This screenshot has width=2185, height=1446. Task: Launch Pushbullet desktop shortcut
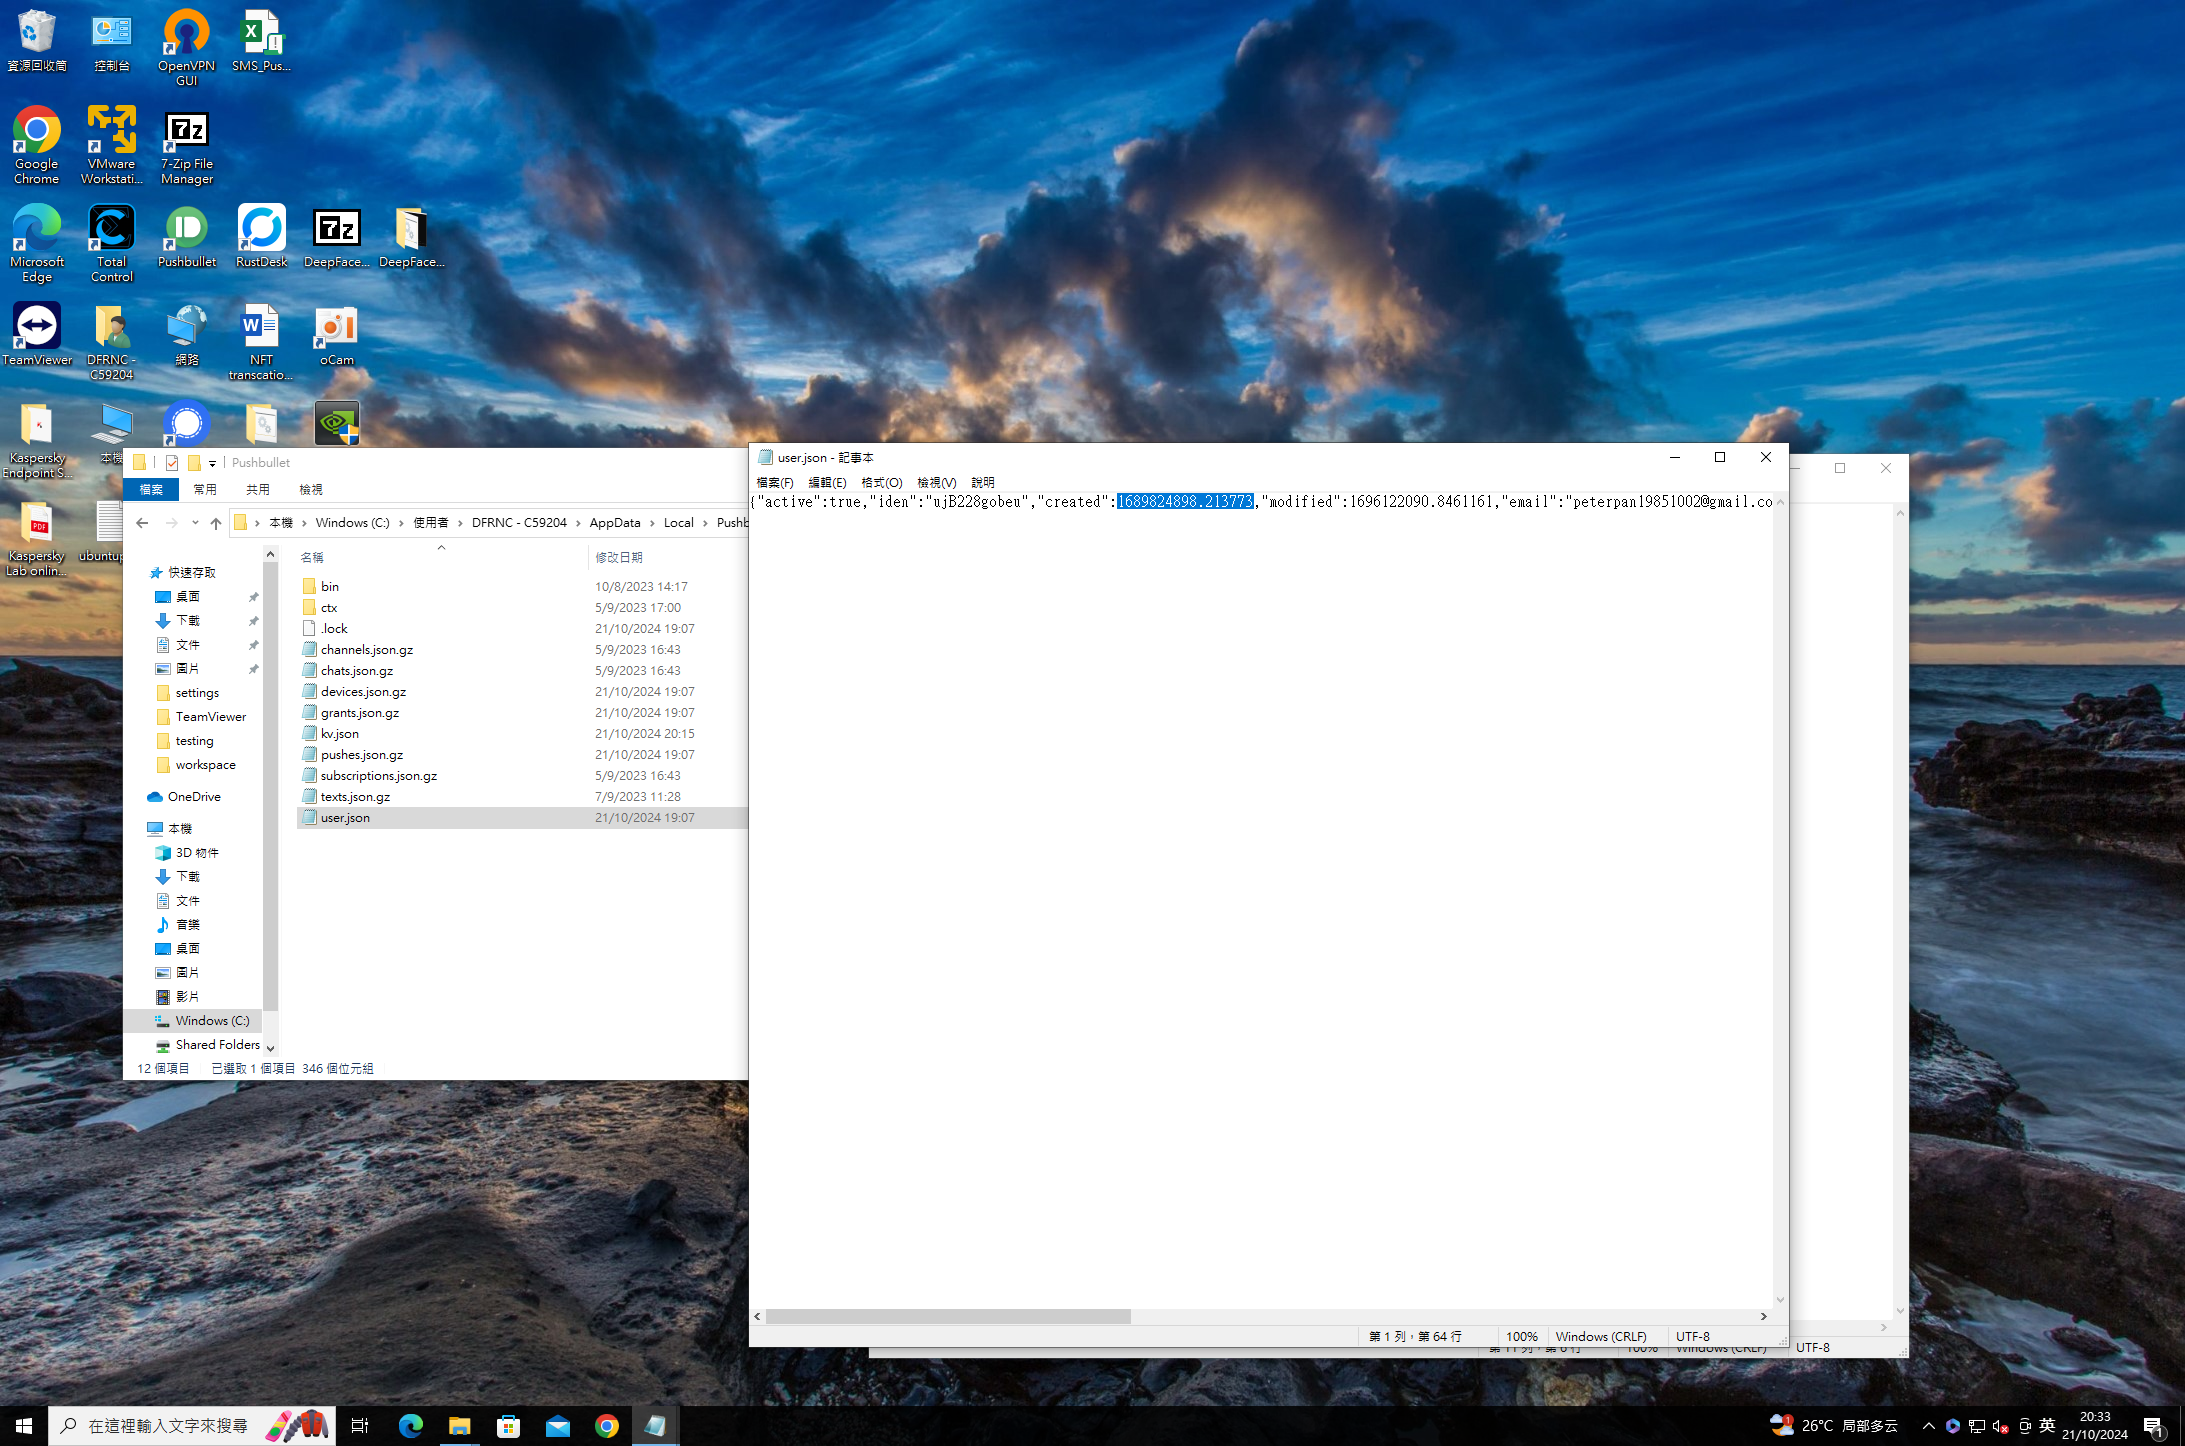pyautogui.click(x=187, y=236)
